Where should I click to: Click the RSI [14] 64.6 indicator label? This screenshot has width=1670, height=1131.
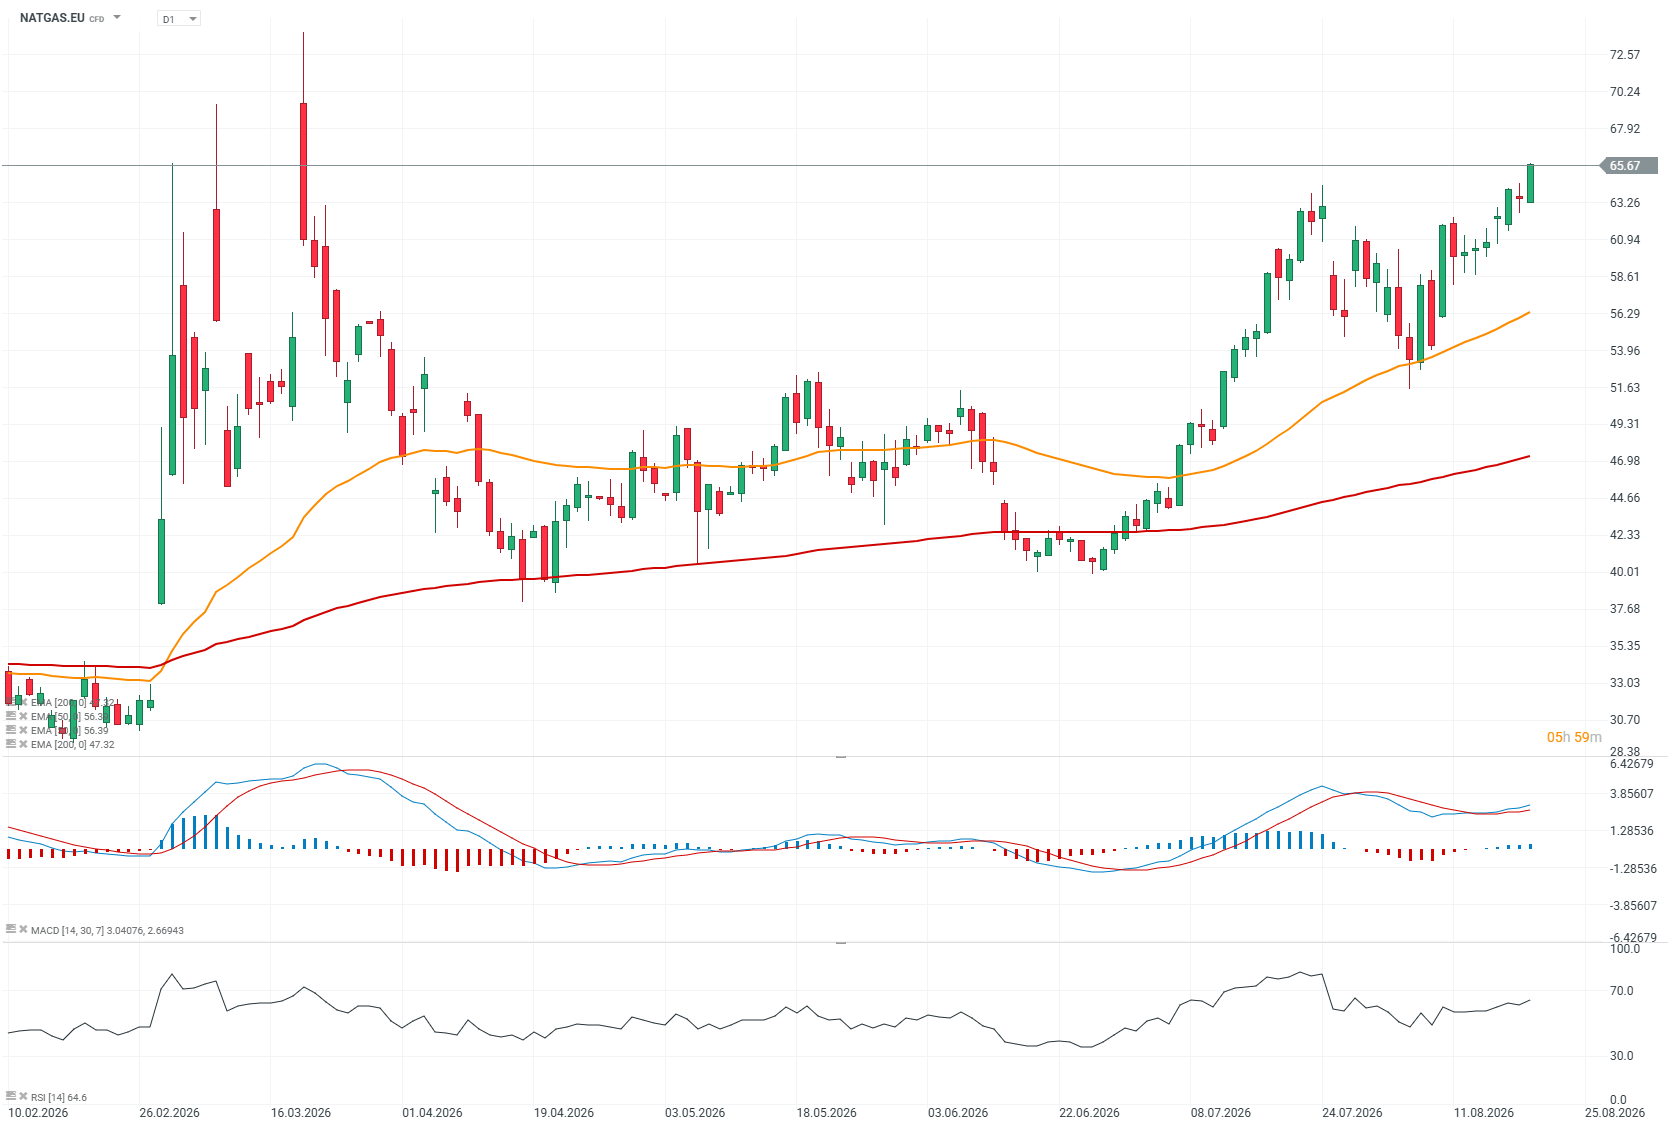tap(59, 1097)
